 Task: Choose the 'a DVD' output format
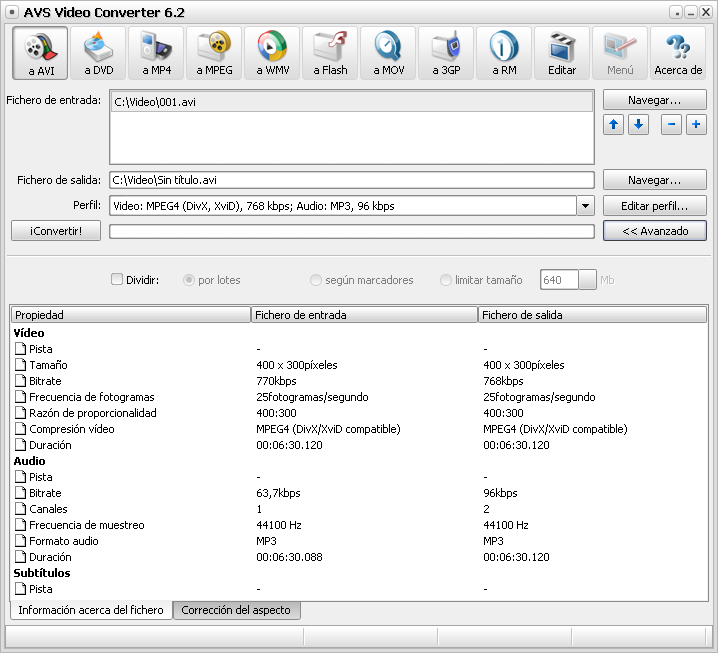click(98, 53)
